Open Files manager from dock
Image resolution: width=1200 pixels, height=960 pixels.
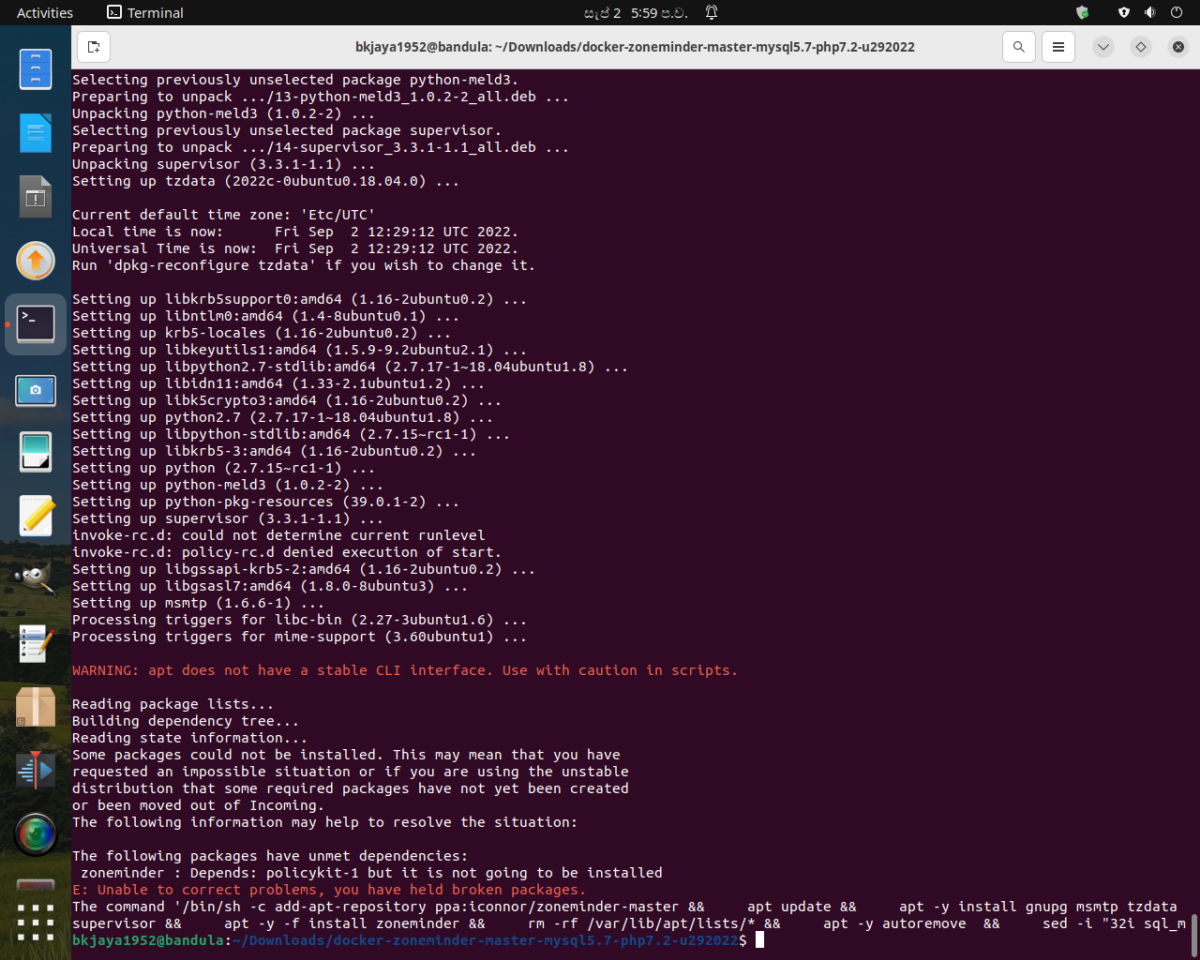[x=36, y=69]
